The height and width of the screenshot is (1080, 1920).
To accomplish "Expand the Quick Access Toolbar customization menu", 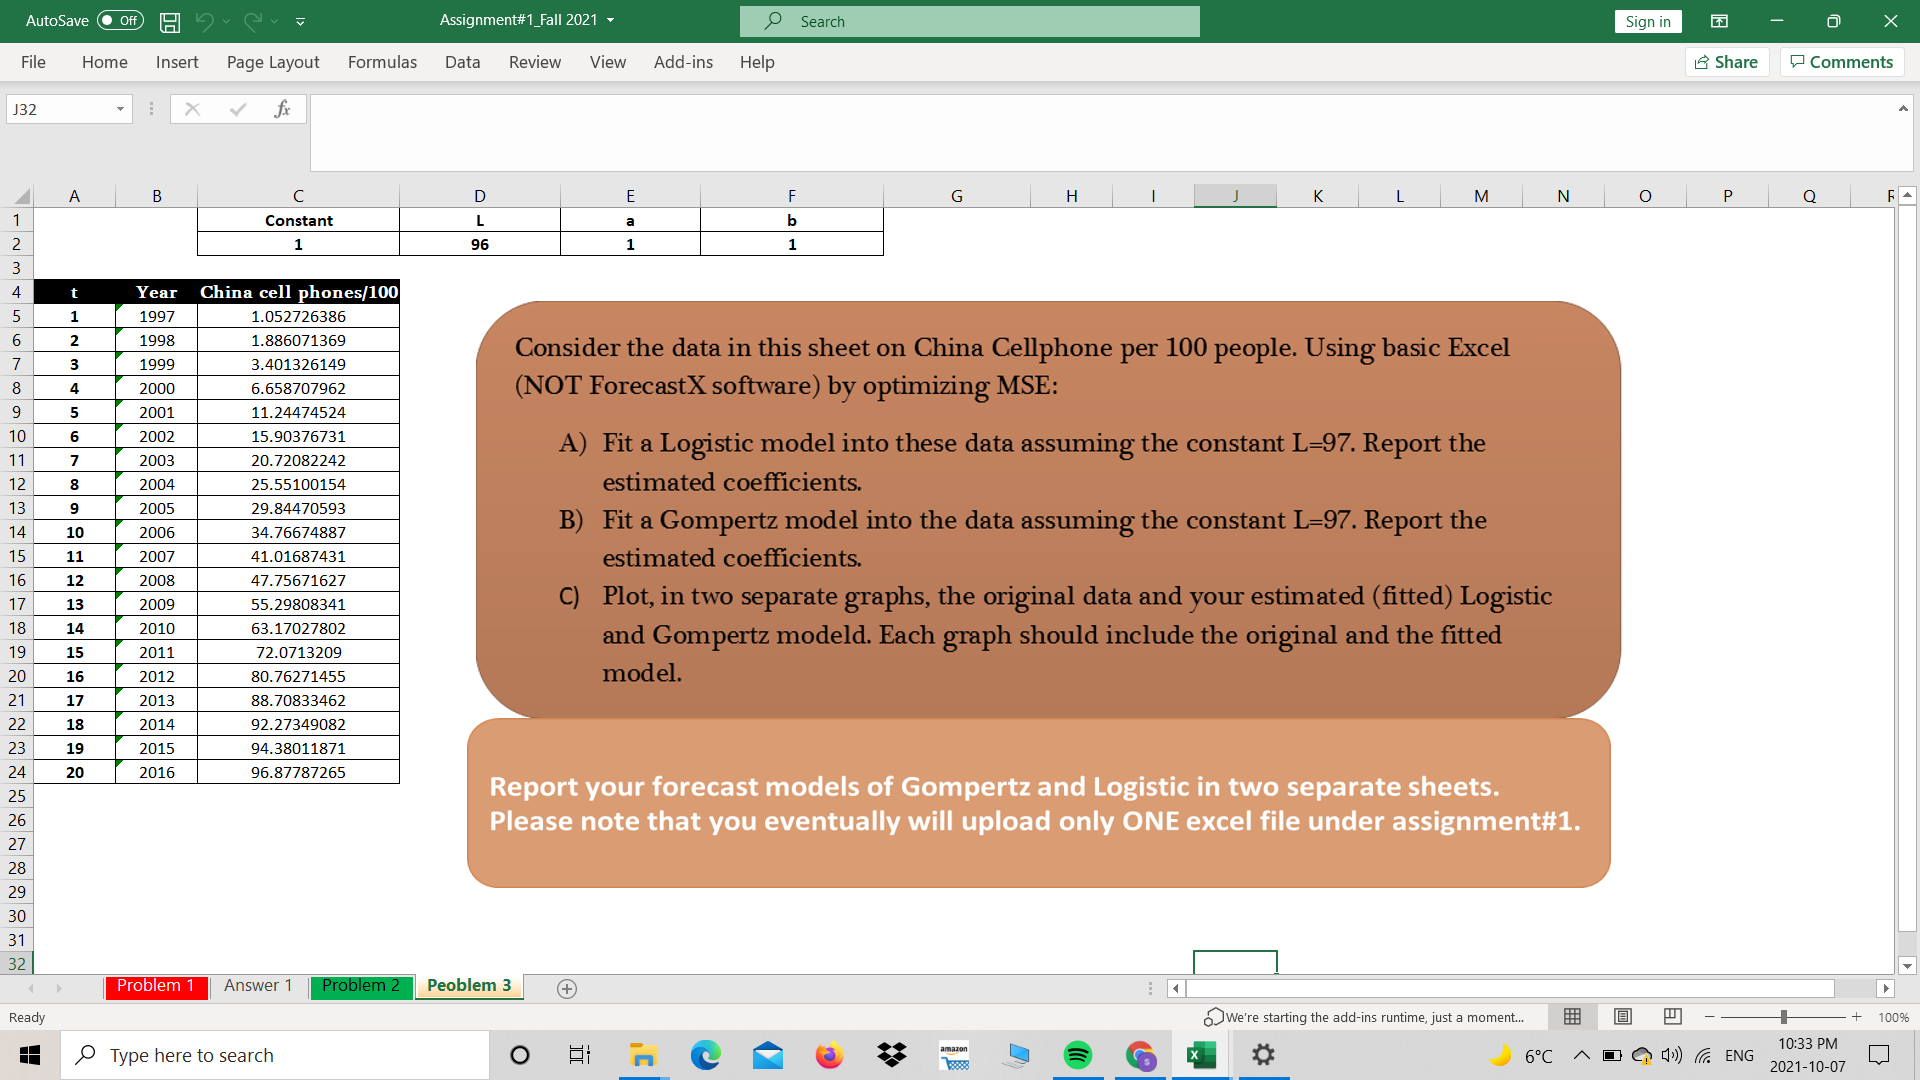I will pos(299,21).
